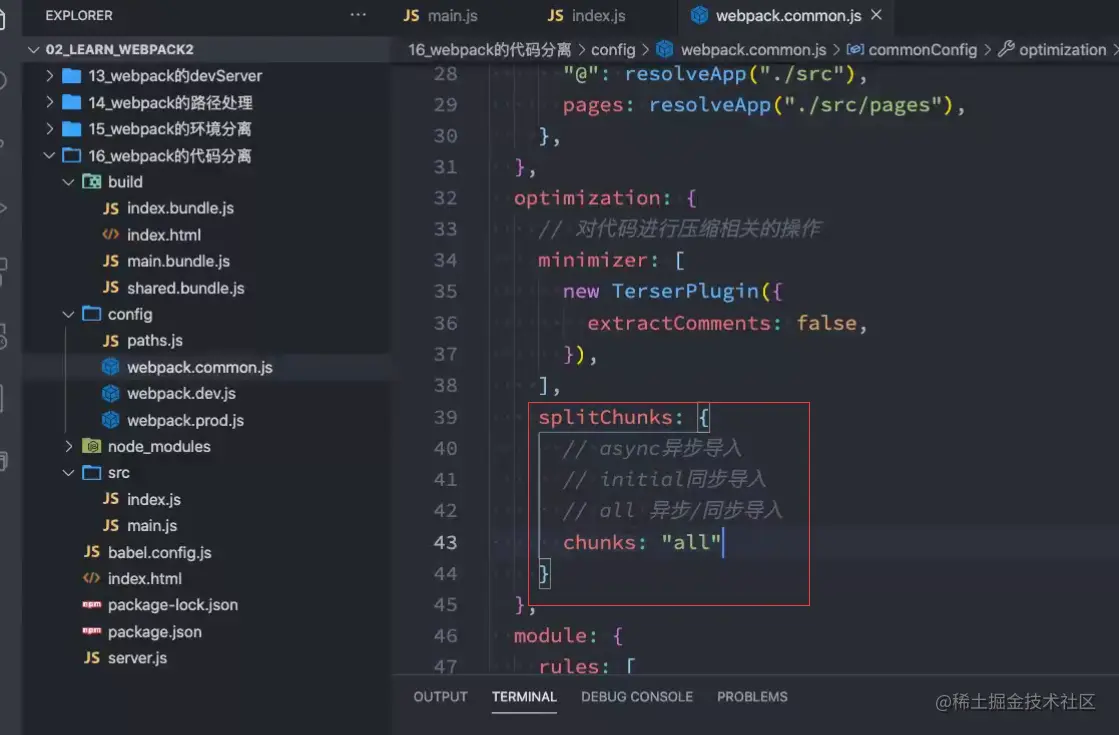Click the 15_webpack的环境分离 folder icon
This screenshot has width=1119, height=735.
[71, 129]
